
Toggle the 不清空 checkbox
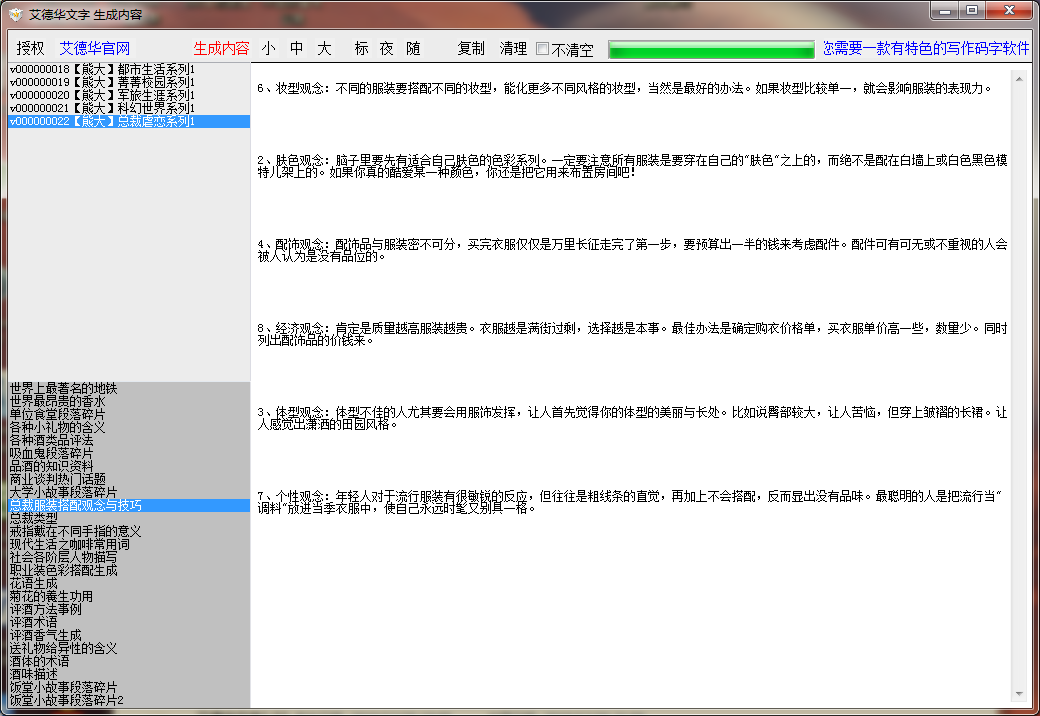tap(564, 49)
